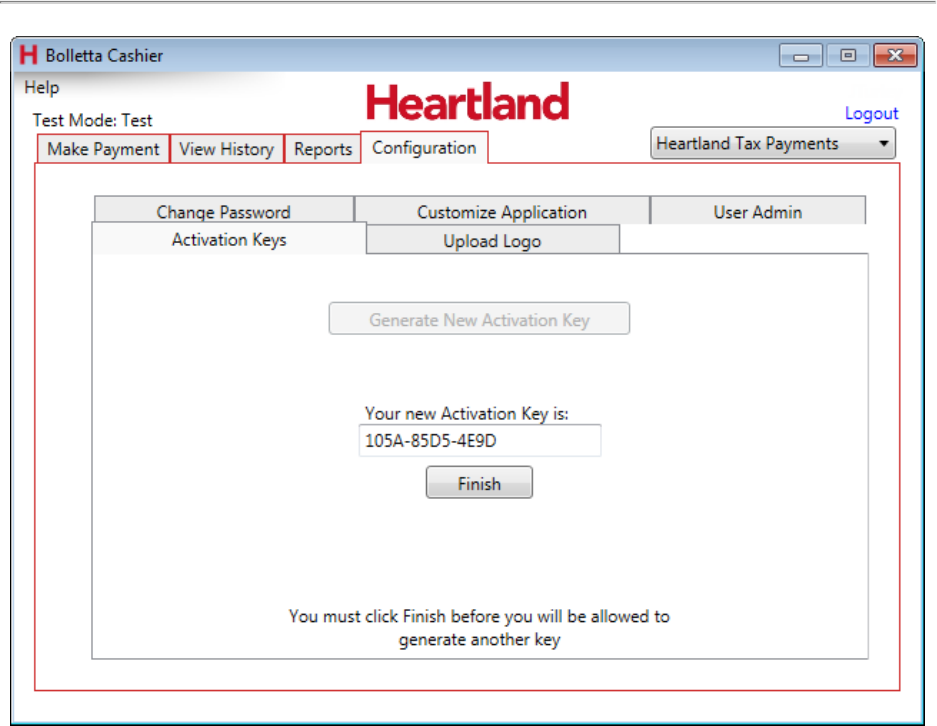The width and height of the screenshot is (937, 726).
Task: Click 'You must click Finish' notice text
Action: pyautogui.click(x=479, y=627)
